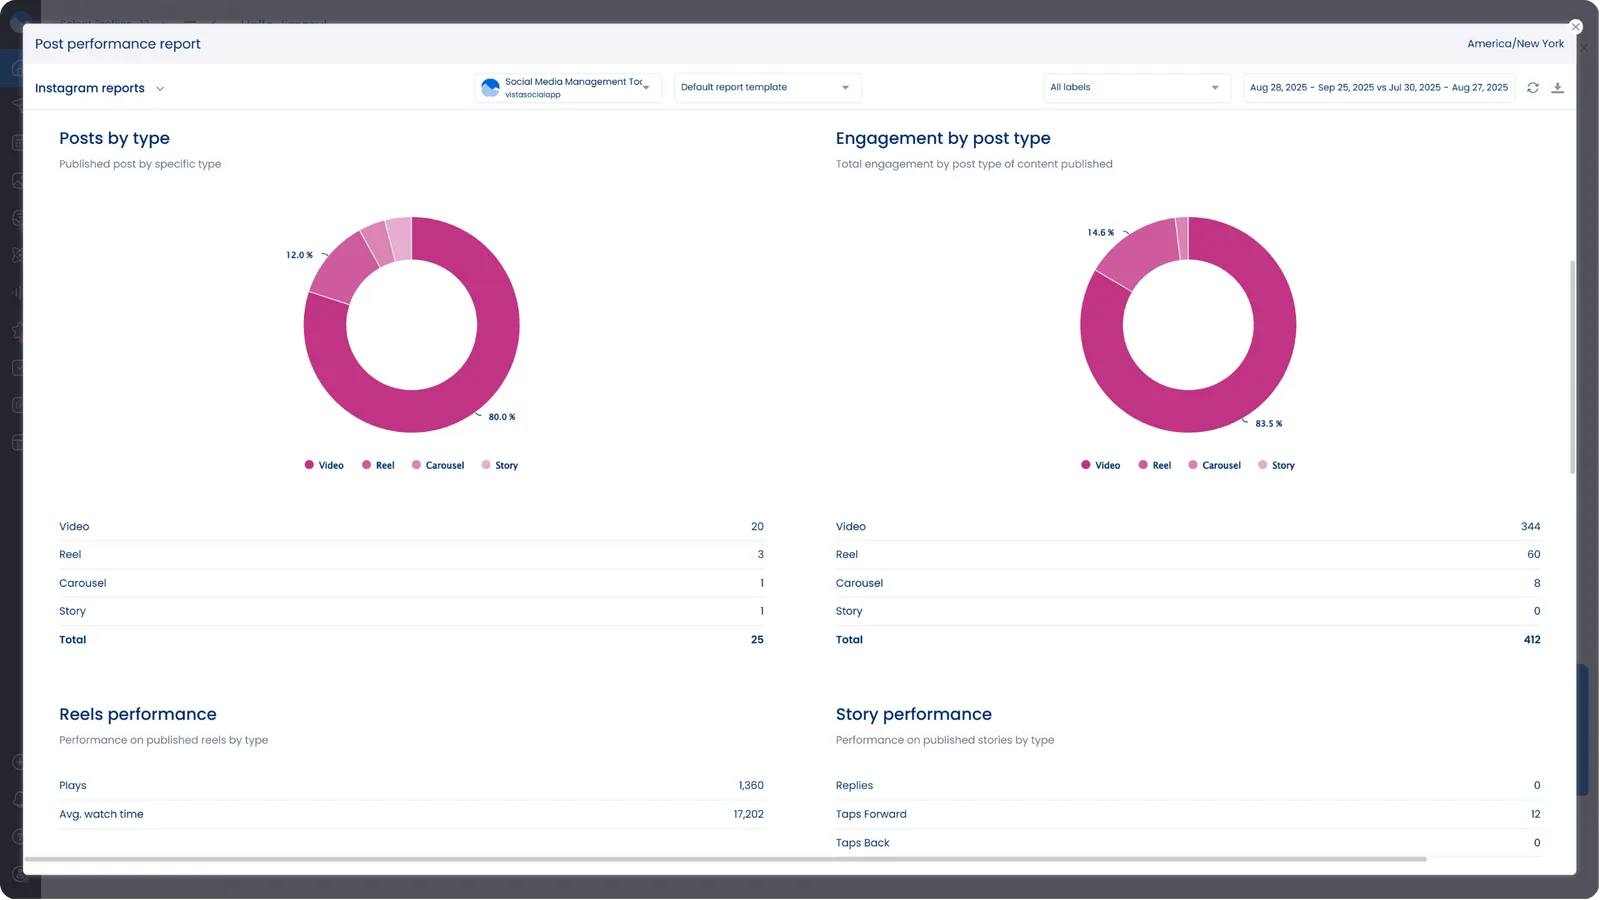Open the Default report template dropdown
The height and width of the screenshot is (900, 1600).
(x=766, y=88)
